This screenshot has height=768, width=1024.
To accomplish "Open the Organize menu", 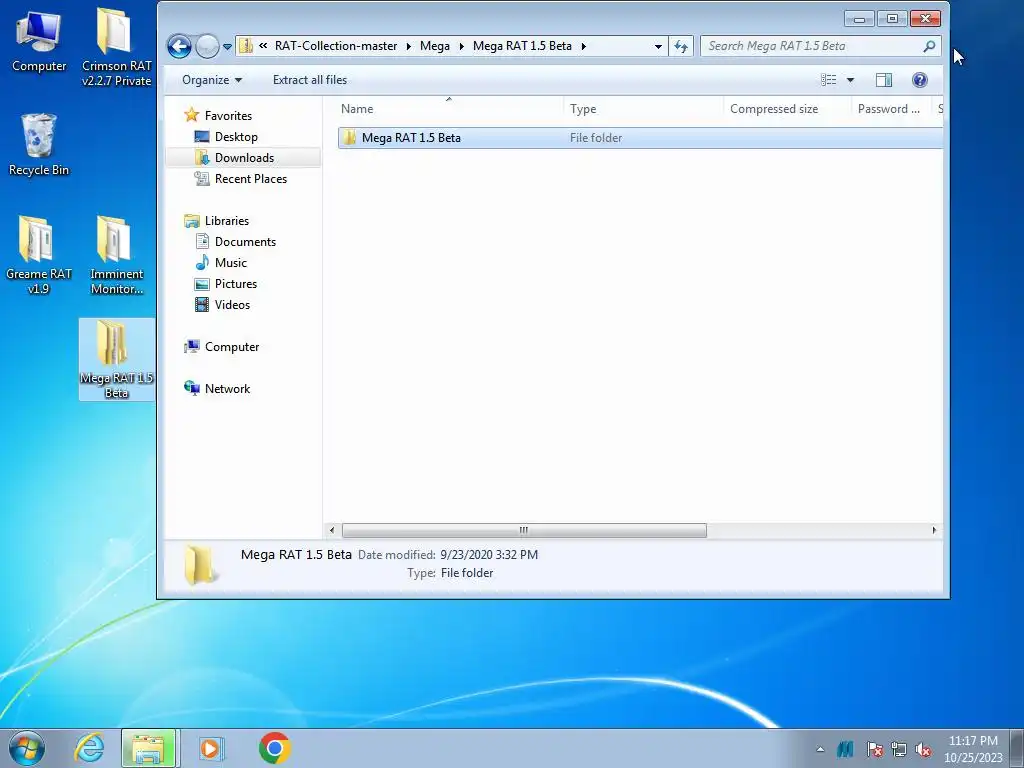I will [x=212, y=80].
